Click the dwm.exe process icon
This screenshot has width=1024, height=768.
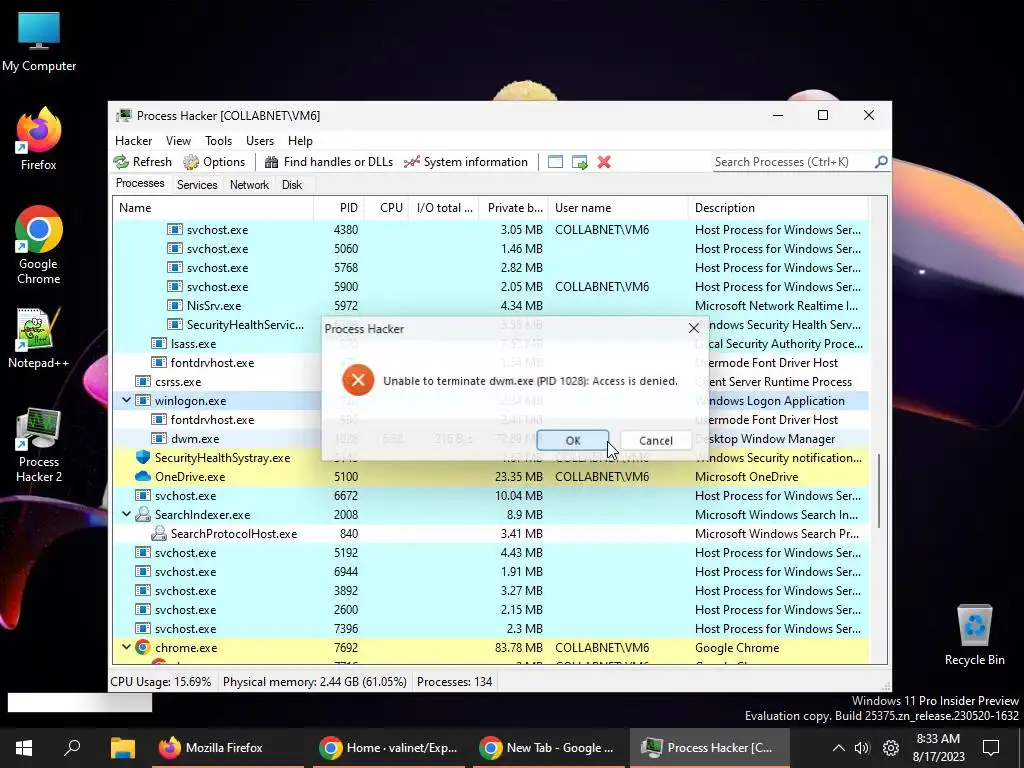(x=159, y=439)
